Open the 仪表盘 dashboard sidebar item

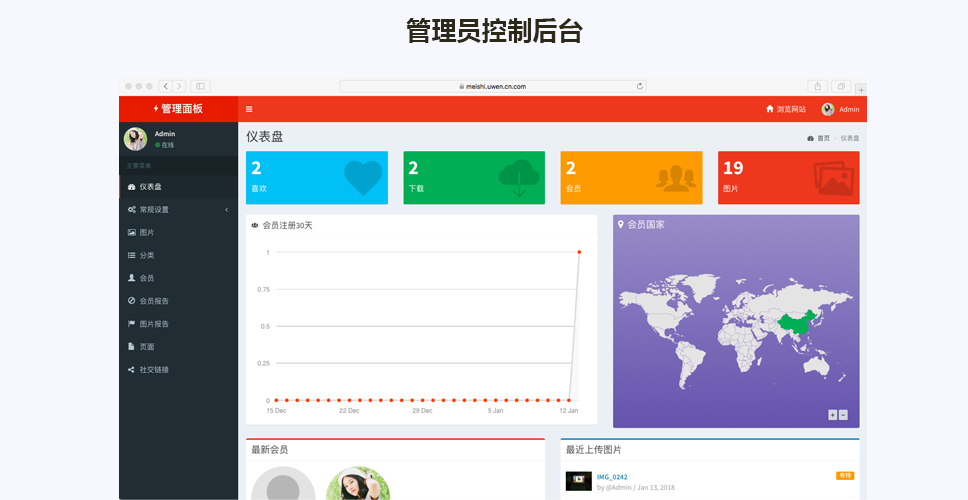coord(150,187)
